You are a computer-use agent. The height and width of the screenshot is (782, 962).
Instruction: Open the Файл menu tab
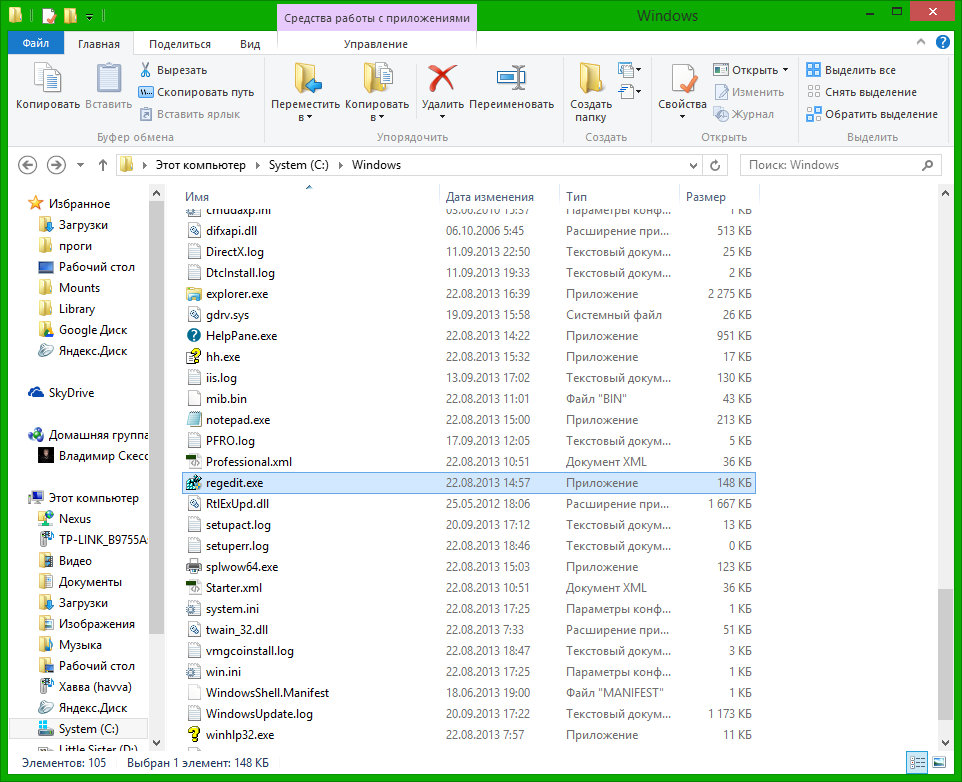coord(36,44)
